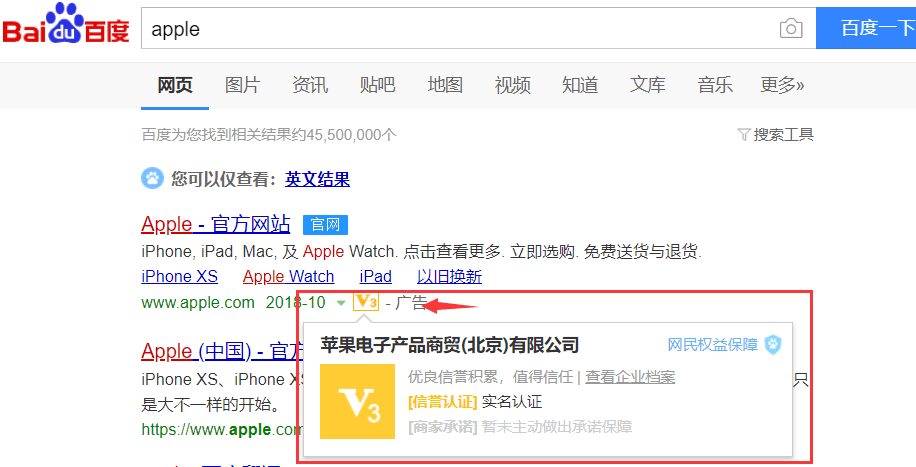Switch to the 地图 tab
The image size is (916, 467).
coord(445,85)
